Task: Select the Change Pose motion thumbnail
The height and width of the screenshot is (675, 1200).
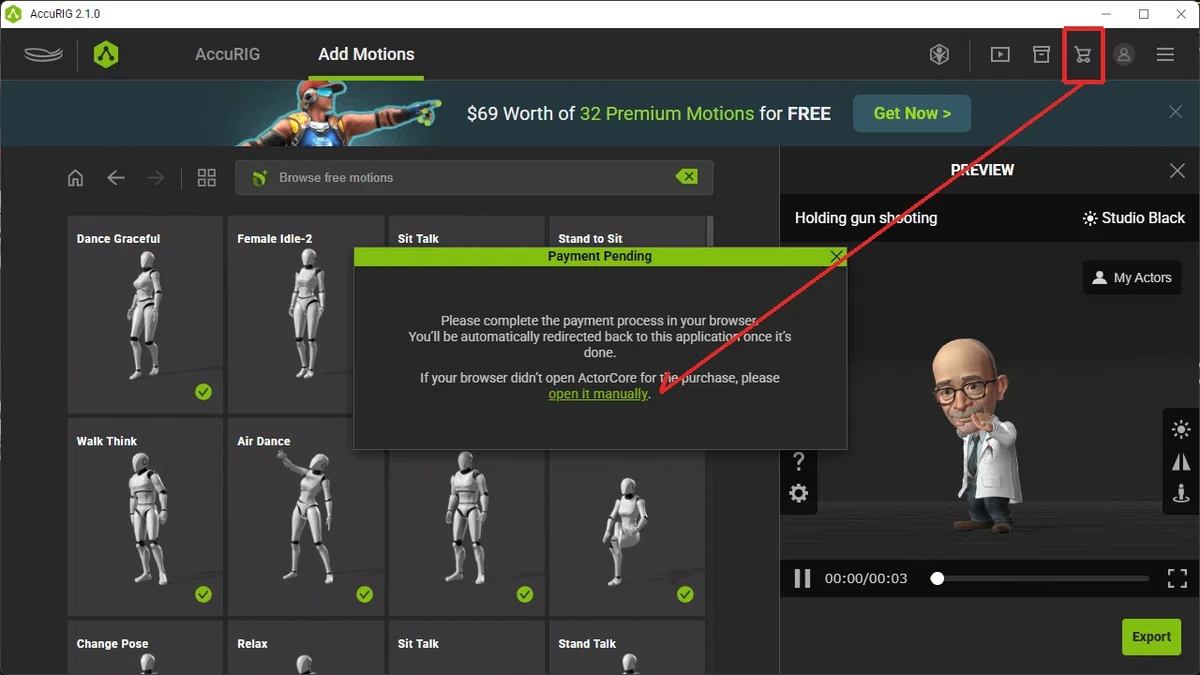Action: [145, 648]
